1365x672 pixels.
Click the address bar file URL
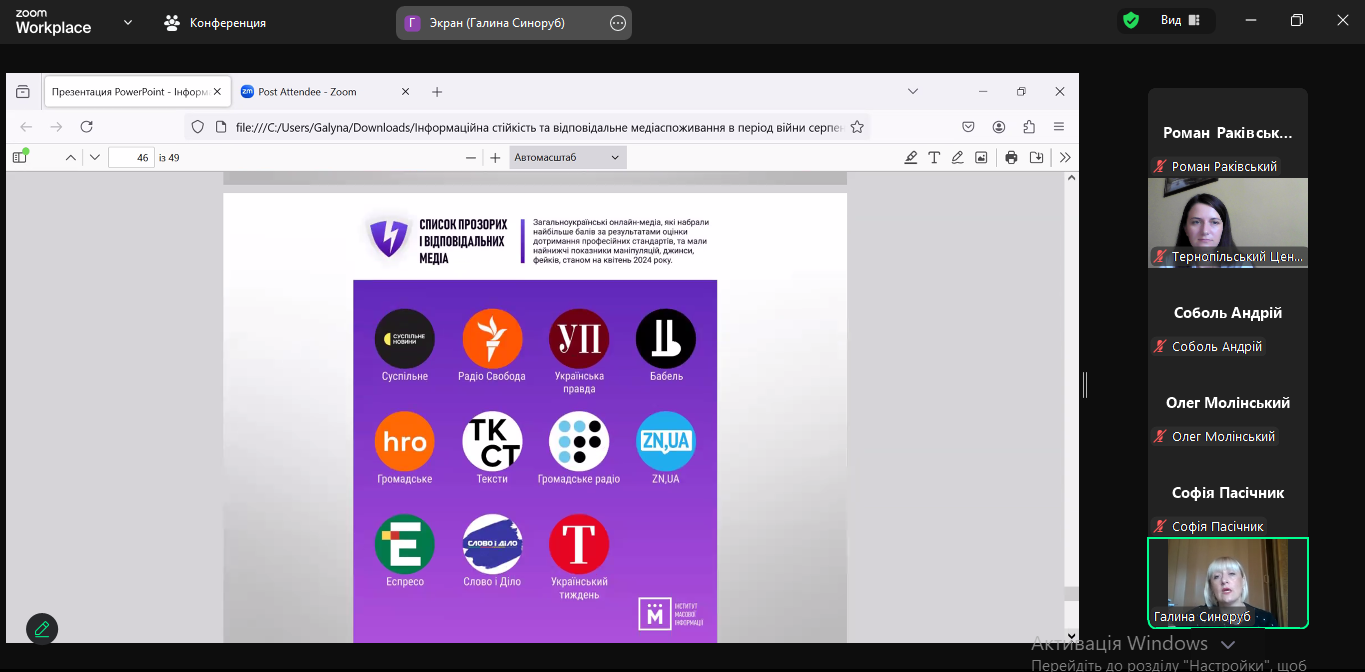point(538,127)
